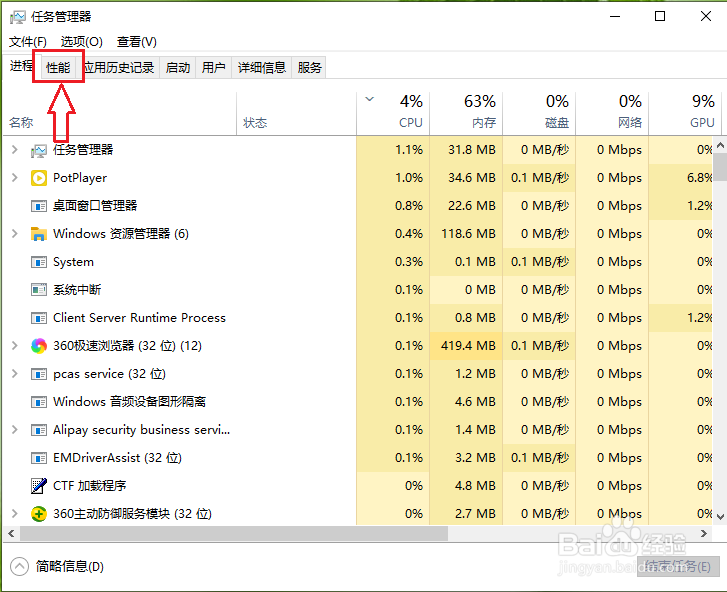Click the horizontal scrollbar right arrow
Image resolution: width=727 pixels, height=592 pixels.
704,534
